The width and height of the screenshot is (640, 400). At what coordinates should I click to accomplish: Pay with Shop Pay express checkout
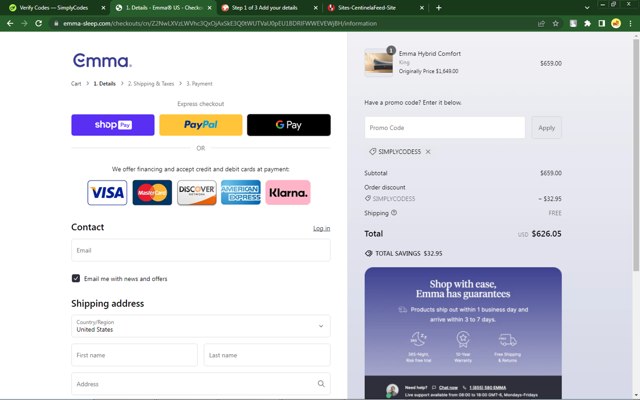point(113,125)
